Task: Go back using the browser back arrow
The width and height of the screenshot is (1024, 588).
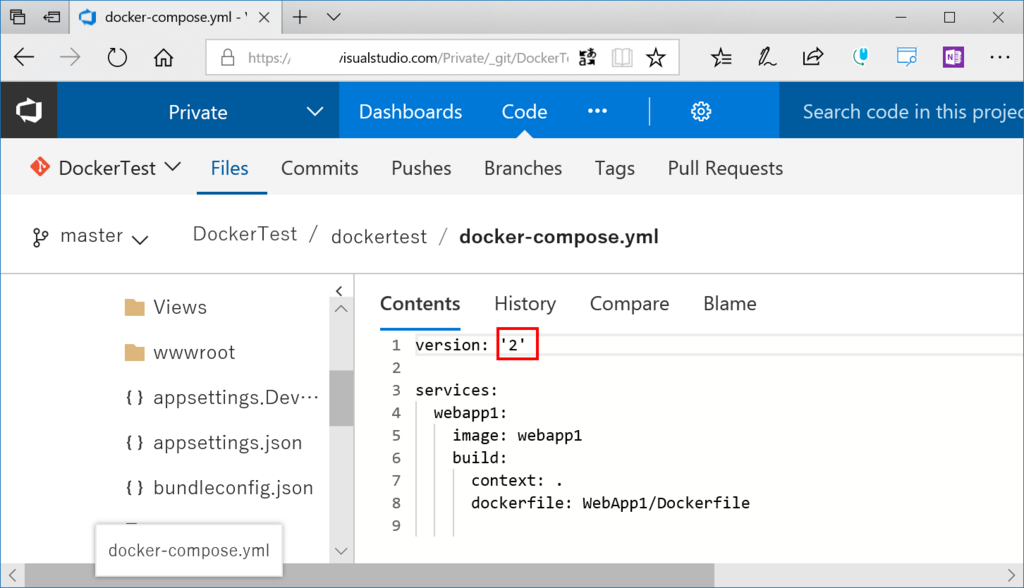Action: point(24,57)
